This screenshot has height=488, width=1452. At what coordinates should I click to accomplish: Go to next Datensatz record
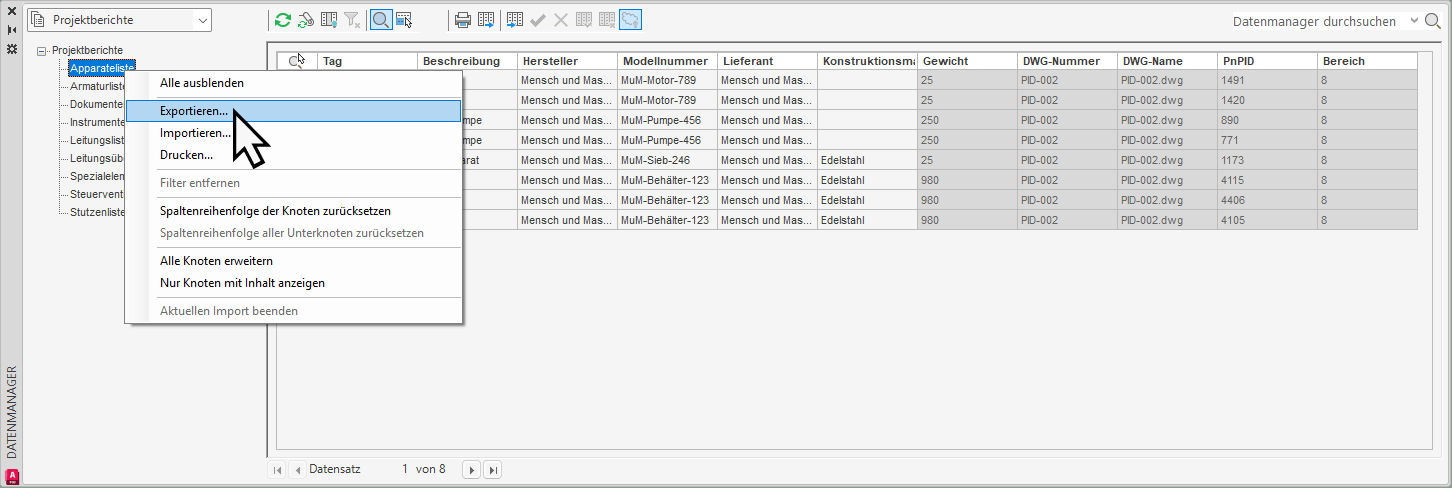click(470, 469)
